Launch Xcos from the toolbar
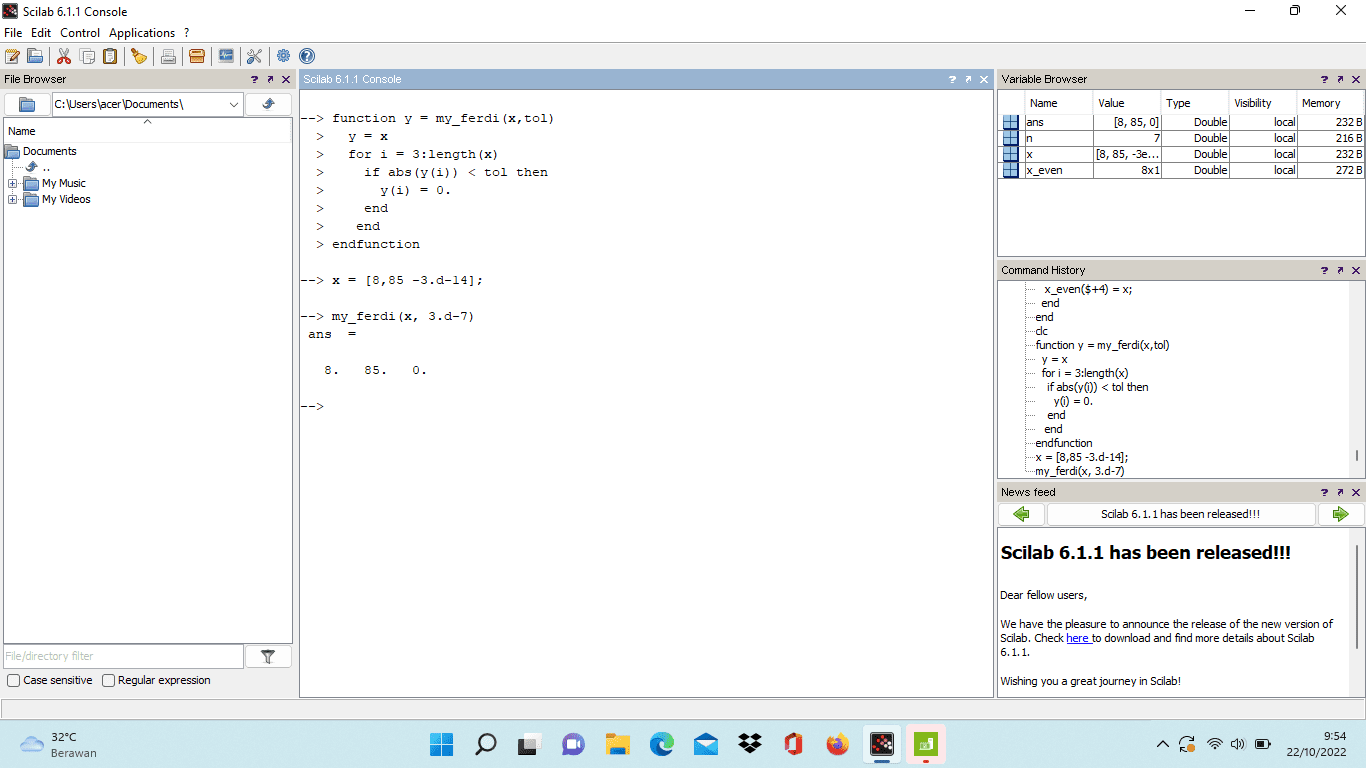 pos(226,56)
